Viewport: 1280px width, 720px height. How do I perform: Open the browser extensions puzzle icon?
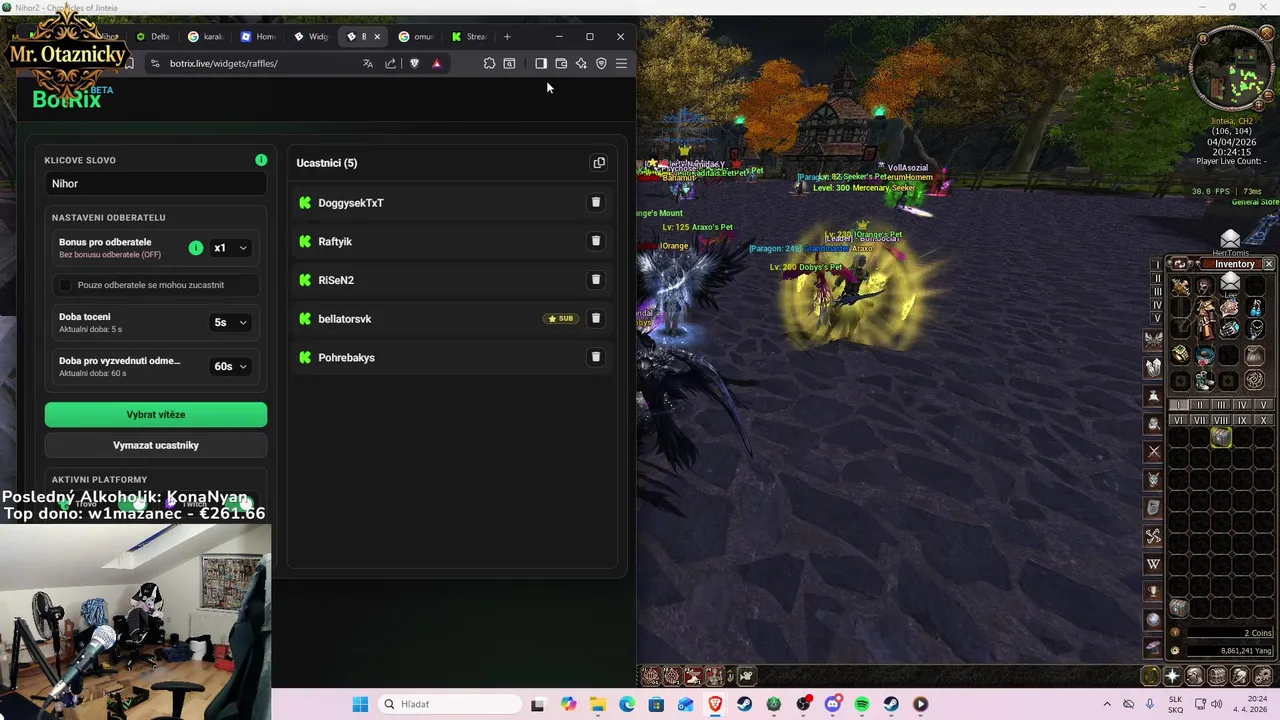point(489,63)
